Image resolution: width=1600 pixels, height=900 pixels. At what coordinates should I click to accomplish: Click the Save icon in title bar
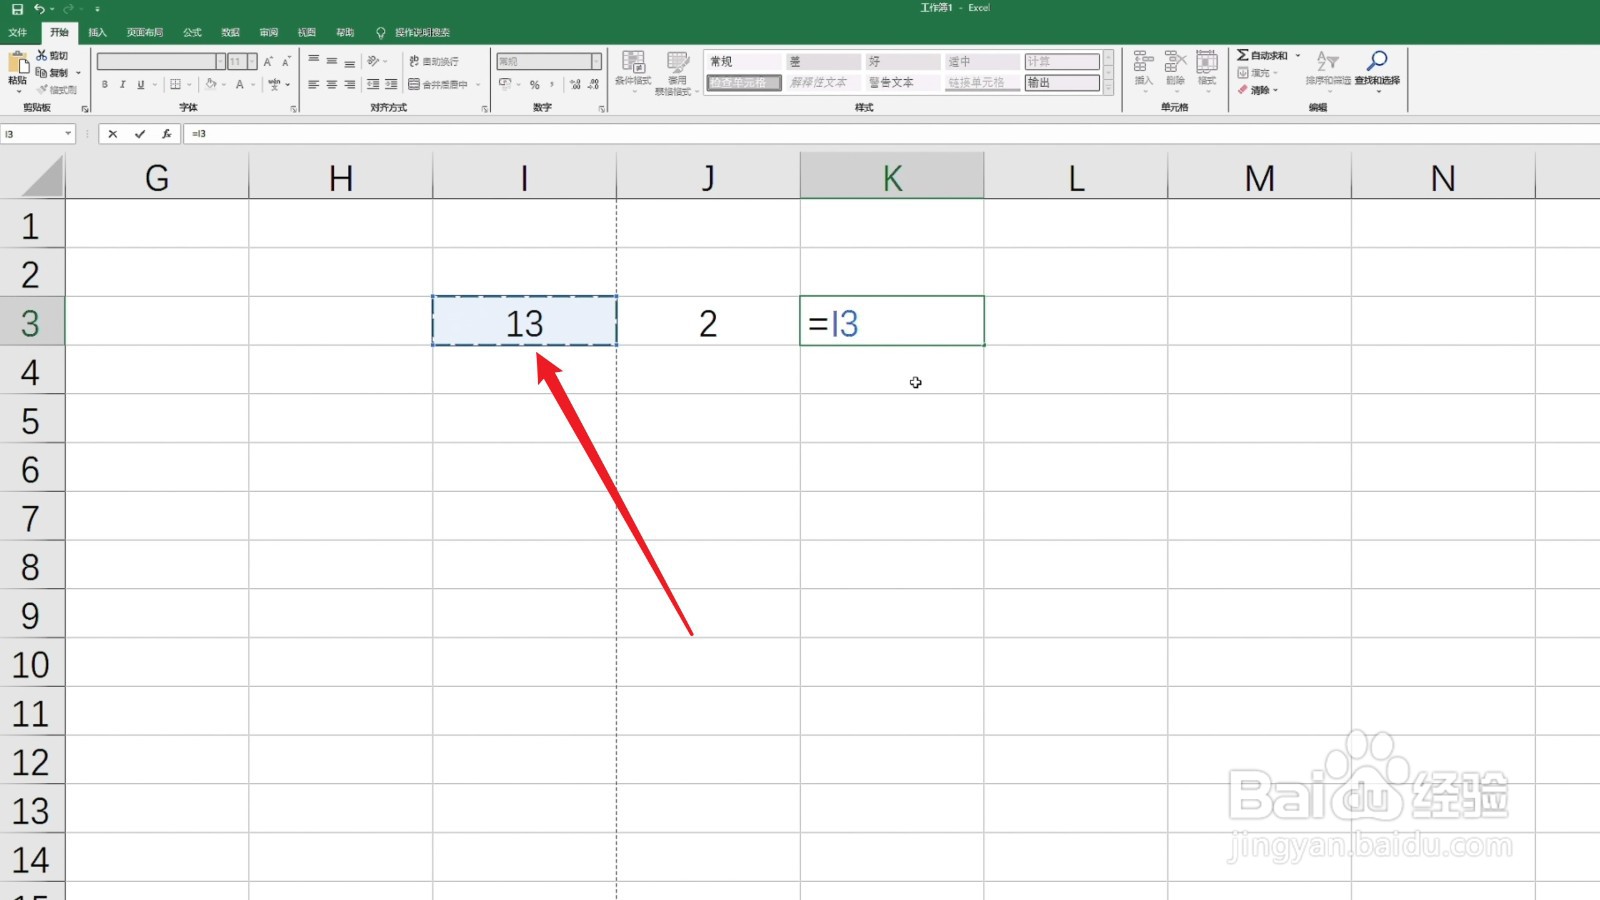point(17,9)
